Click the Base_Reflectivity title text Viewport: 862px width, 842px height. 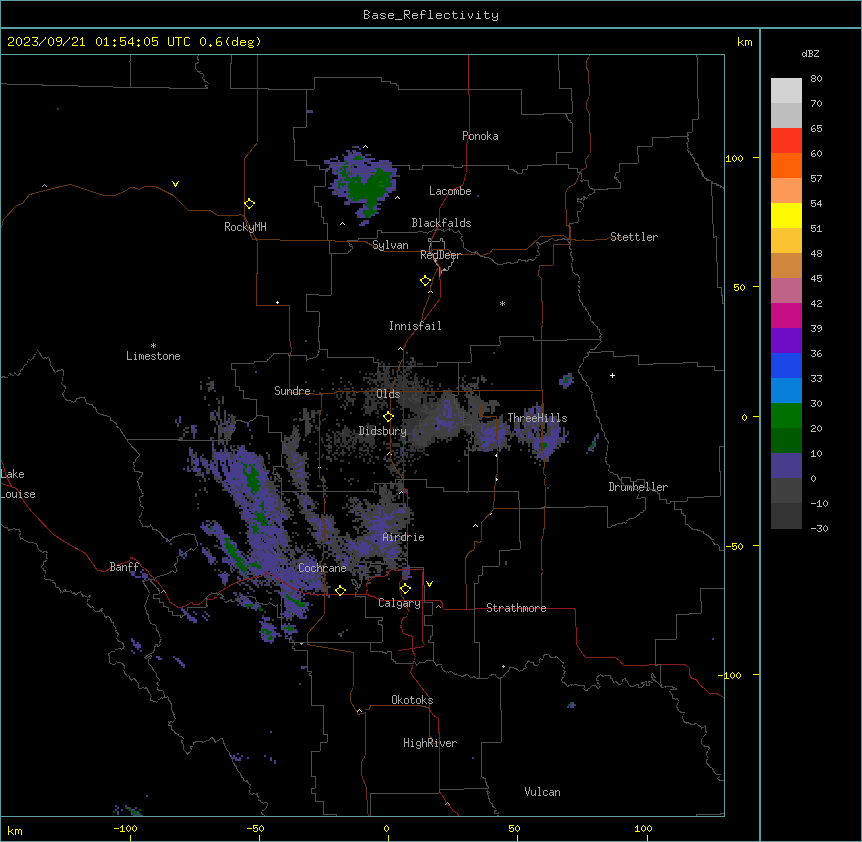(431, 15)
